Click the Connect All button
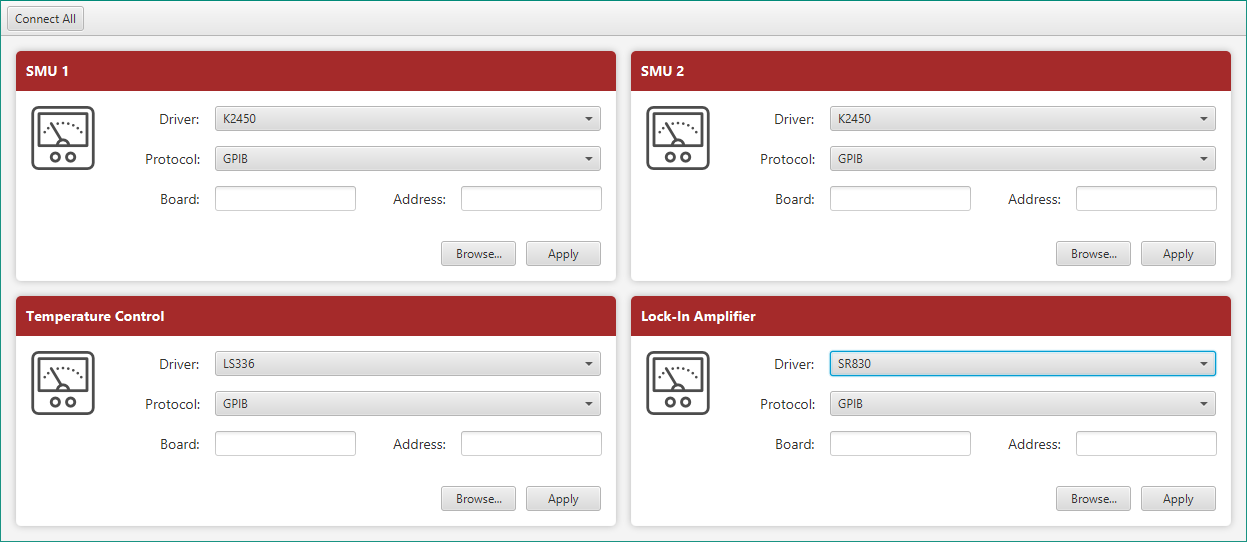Image resolution: width=1247 pixels, height=542 pixels. coord(45,19)
